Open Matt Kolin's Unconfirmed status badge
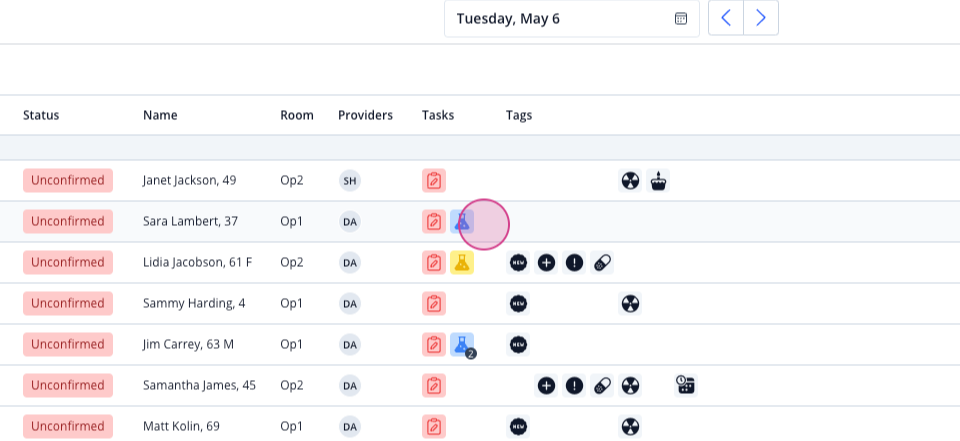Image resolution: width=960 pixels, height=441 pixels. [x=68, y=426]
